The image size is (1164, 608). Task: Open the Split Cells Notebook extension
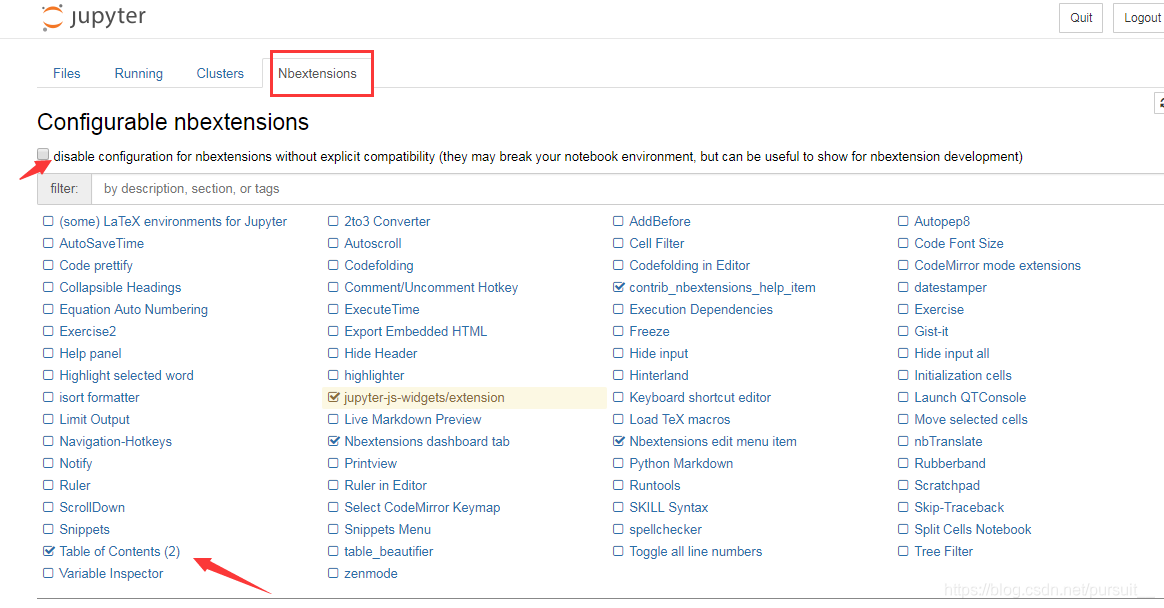point(973,529)
